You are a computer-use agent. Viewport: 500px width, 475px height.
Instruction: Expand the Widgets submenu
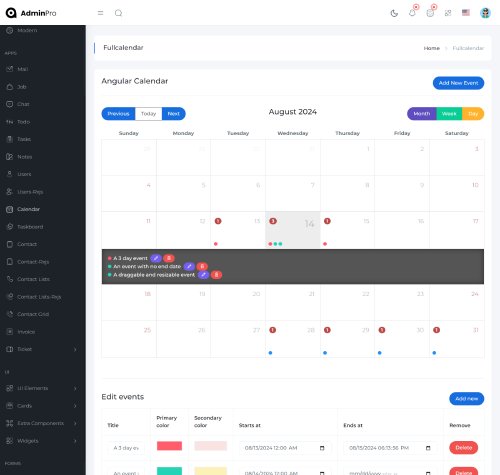point(43,441)
